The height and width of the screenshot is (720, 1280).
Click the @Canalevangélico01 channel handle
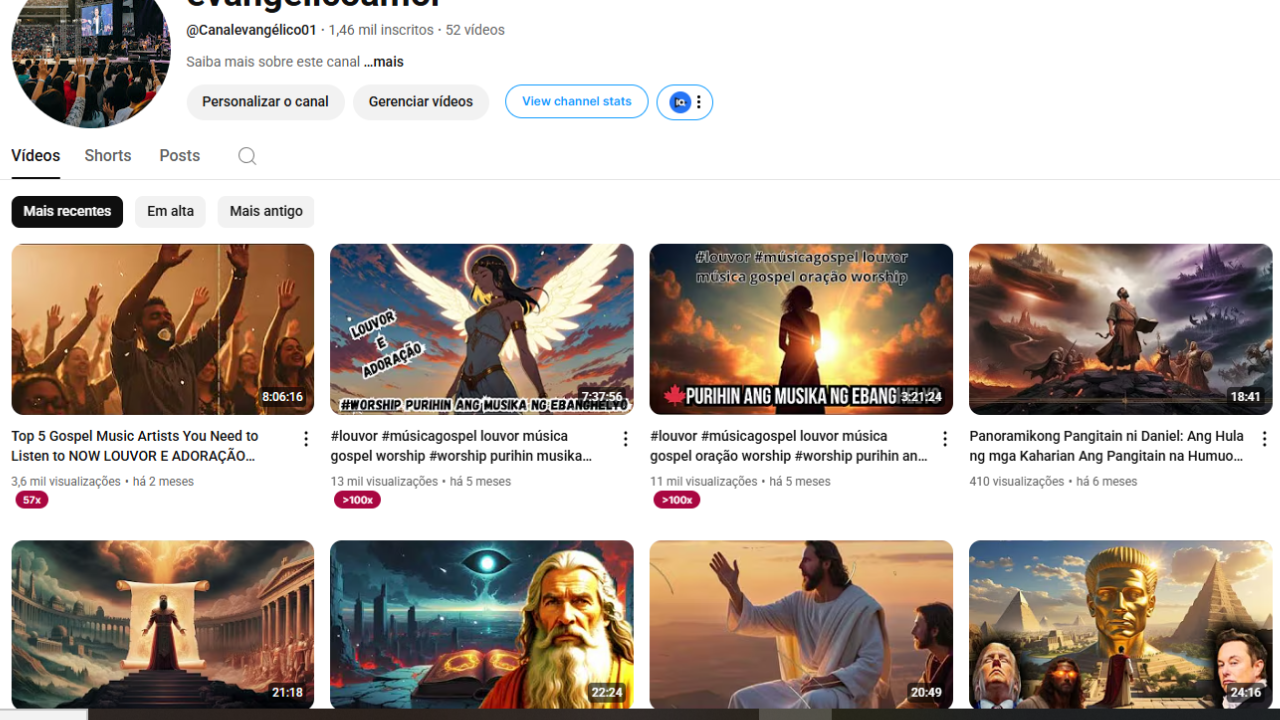coord(251,30)
